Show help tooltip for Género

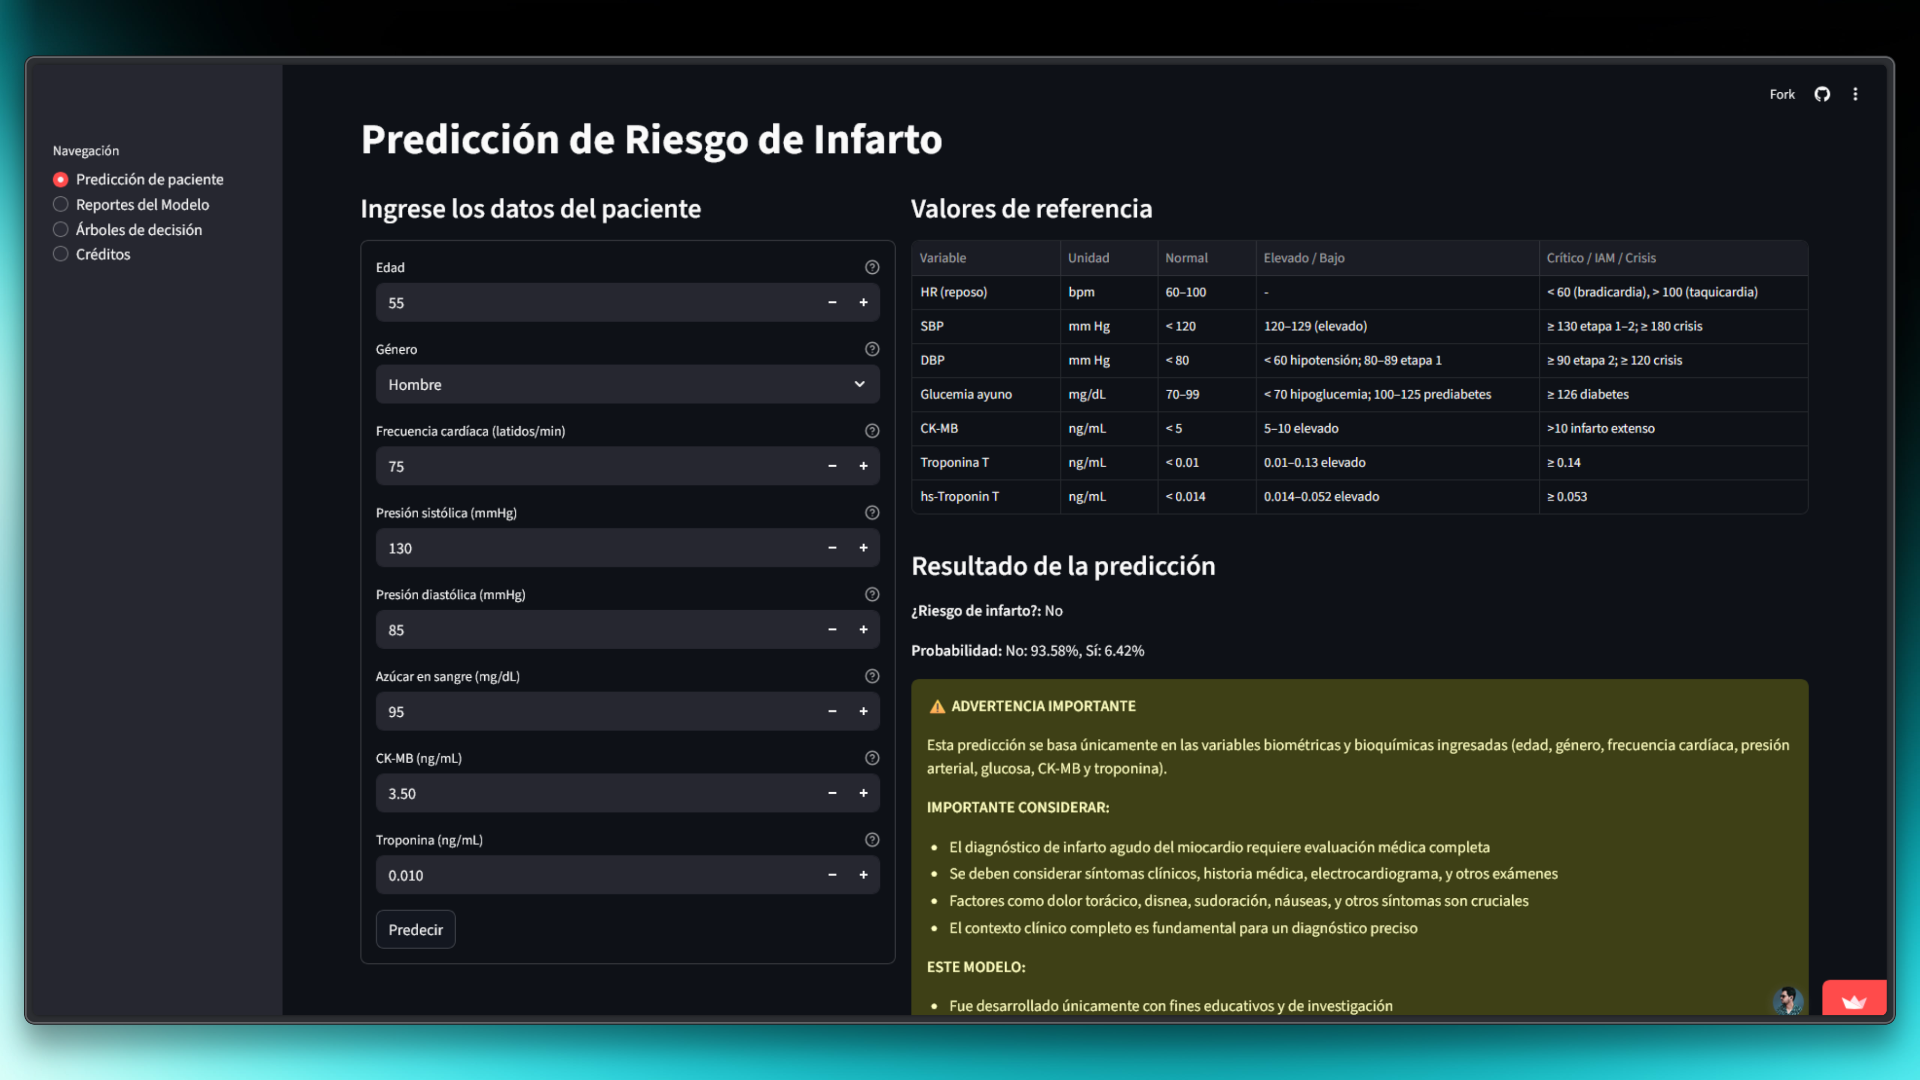[872, 349]
